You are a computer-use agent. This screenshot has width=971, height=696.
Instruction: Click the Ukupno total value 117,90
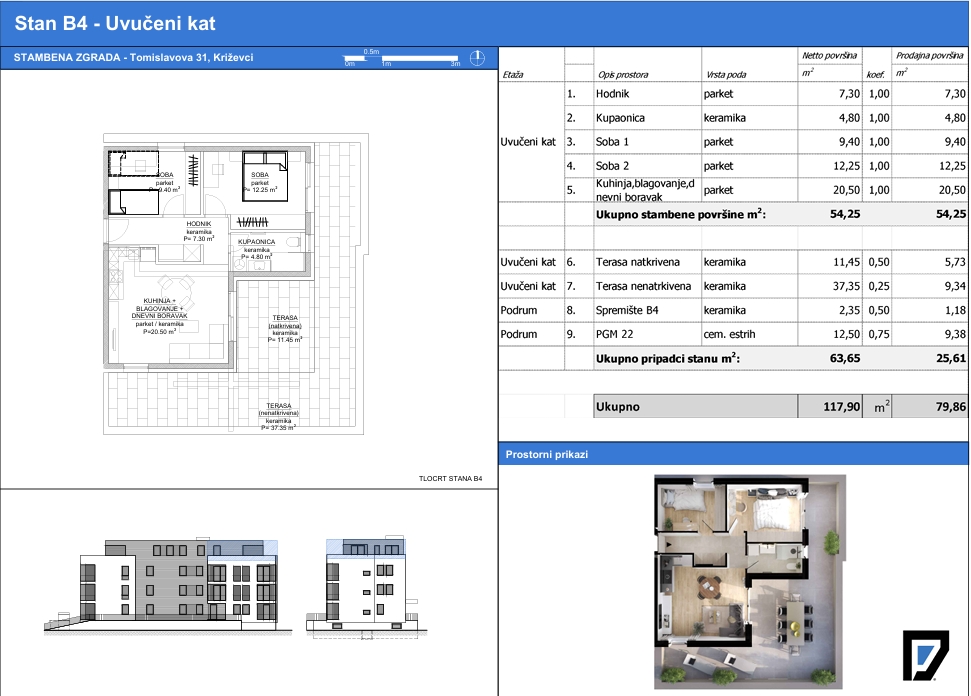(x=842, y=407)
